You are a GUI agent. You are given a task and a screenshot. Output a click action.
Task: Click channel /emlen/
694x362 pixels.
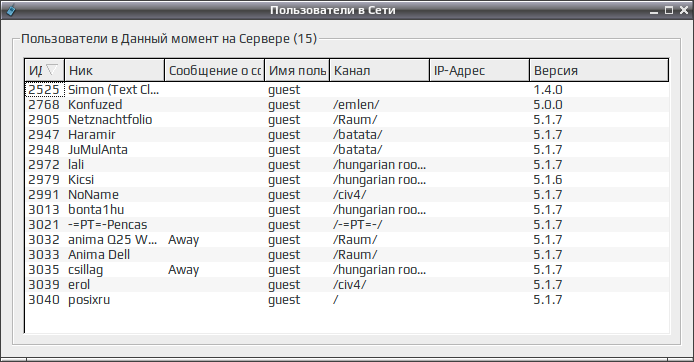pyautogui.click(x=356, y=105)
